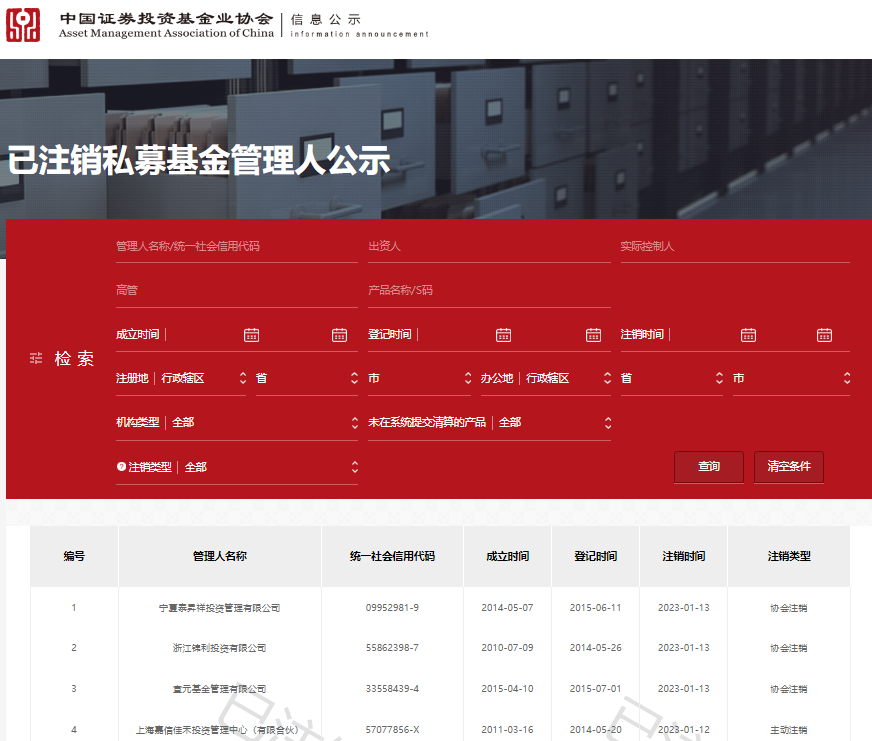This screenshot has height=741, width=872.
Task: Expand the 未在系统提交清算的产品 dropdown
Action: coord(607,421)
